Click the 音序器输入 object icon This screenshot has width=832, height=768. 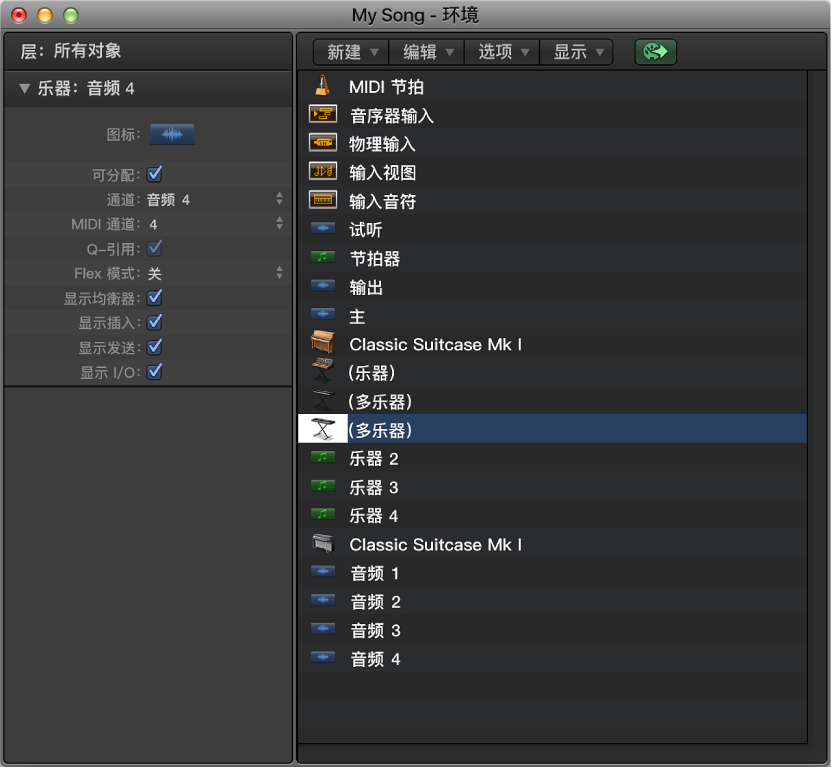323,114
